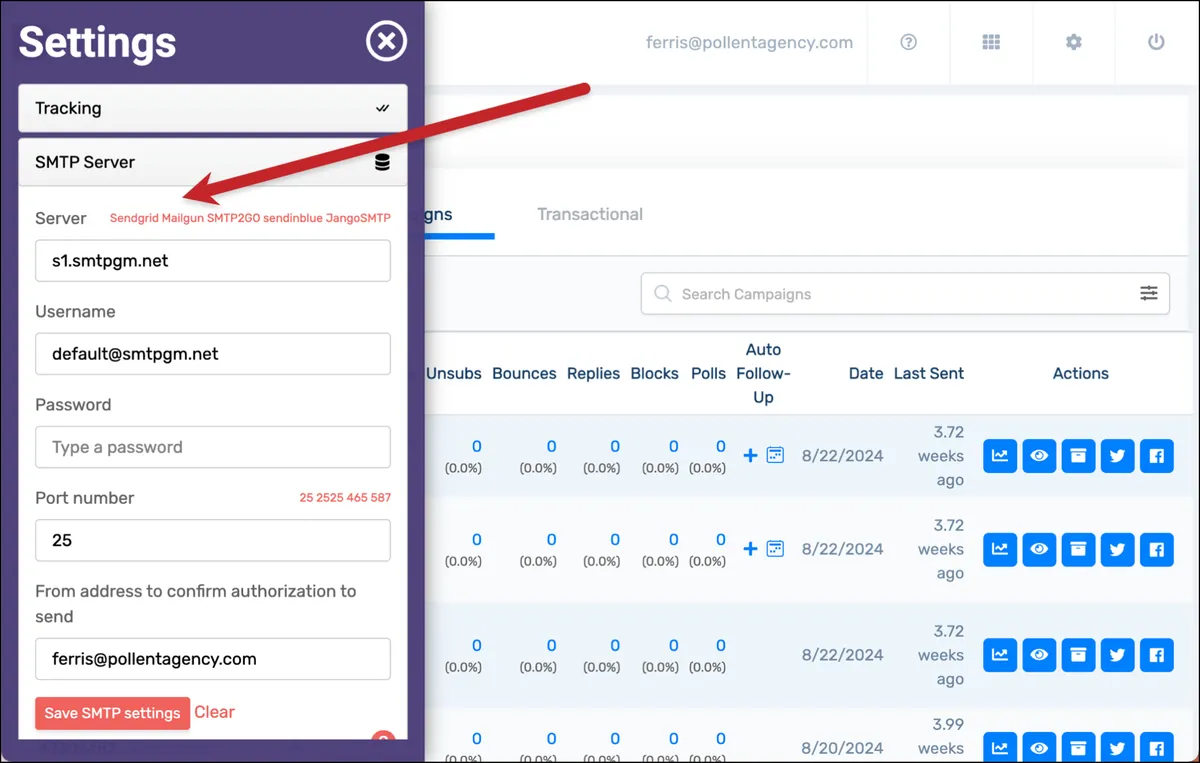1200x763 pixels.
Task: Click the archive icon in top campaign row
Action: pos(1078,456)
